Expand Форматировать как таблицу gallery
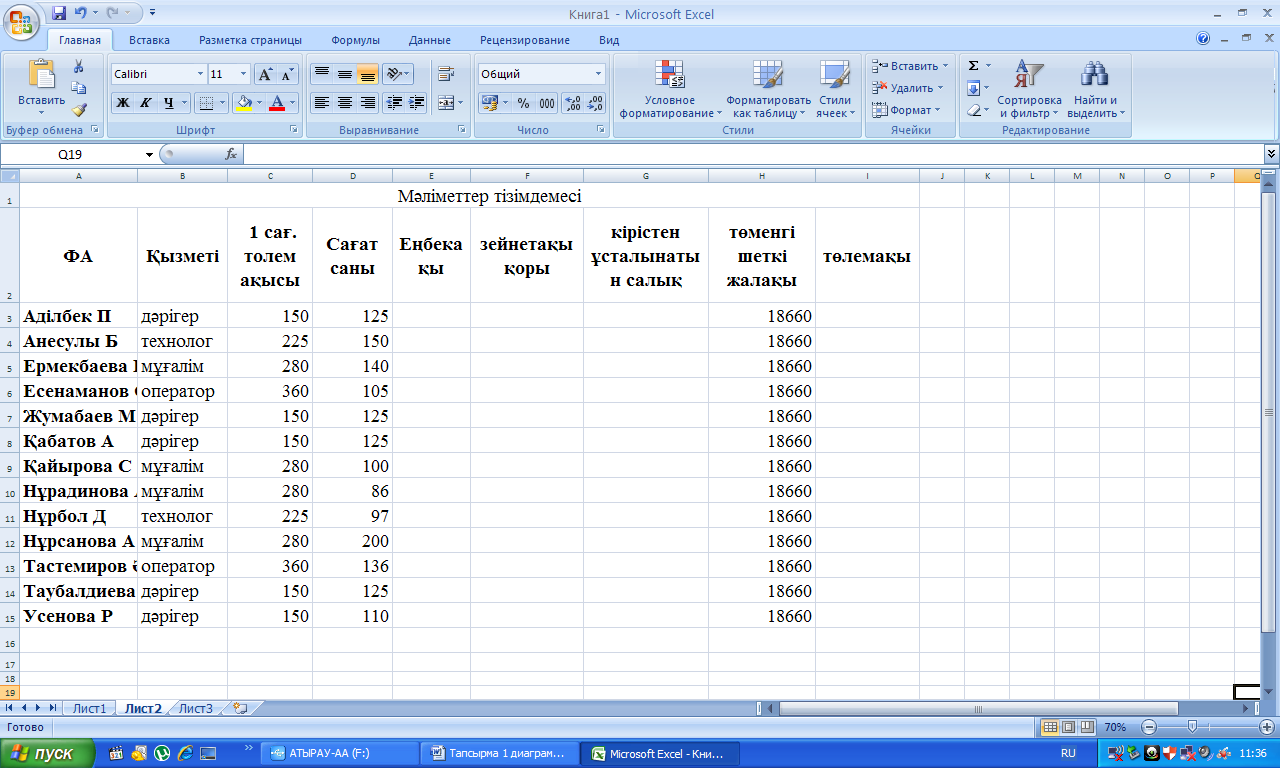 click(x=768, y=88)
